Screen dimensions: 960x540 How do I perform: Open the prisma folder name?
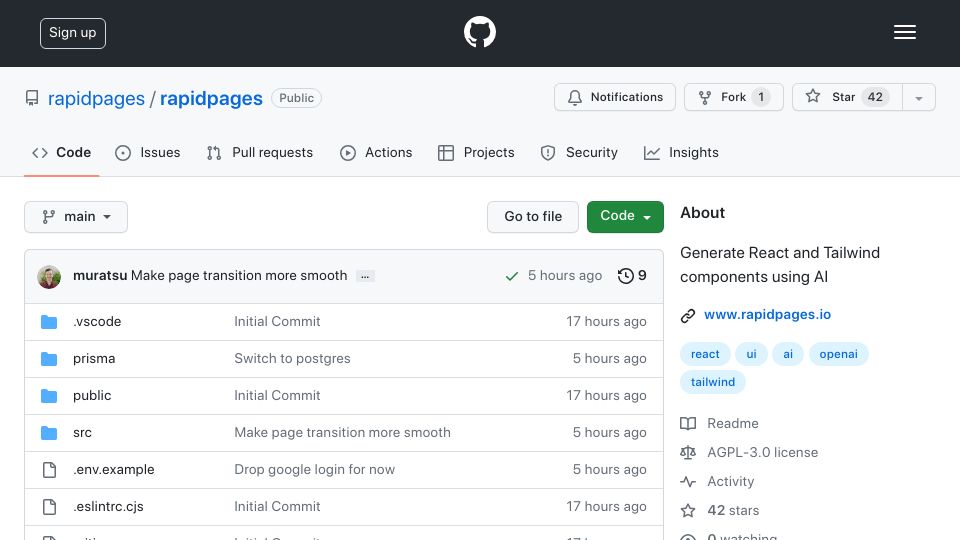[94, 359]
